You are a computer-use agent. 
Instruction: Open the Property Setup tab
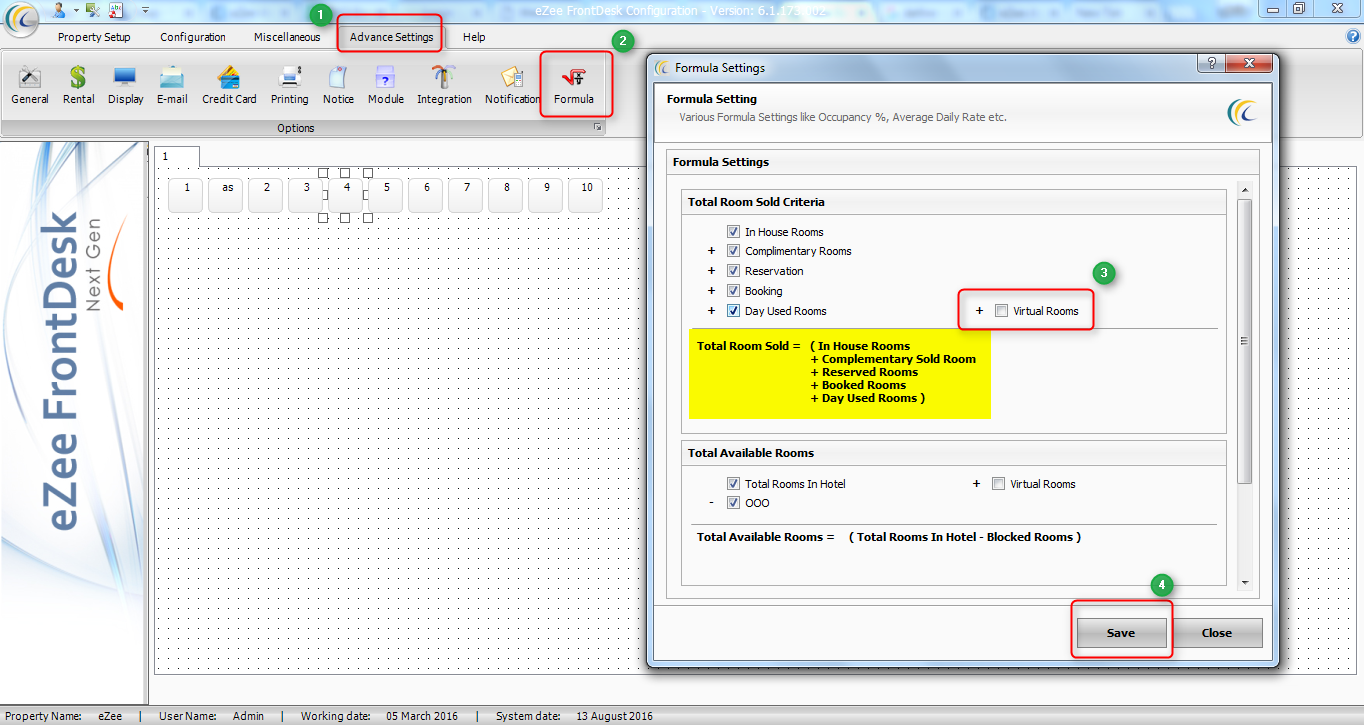point(94,37)
